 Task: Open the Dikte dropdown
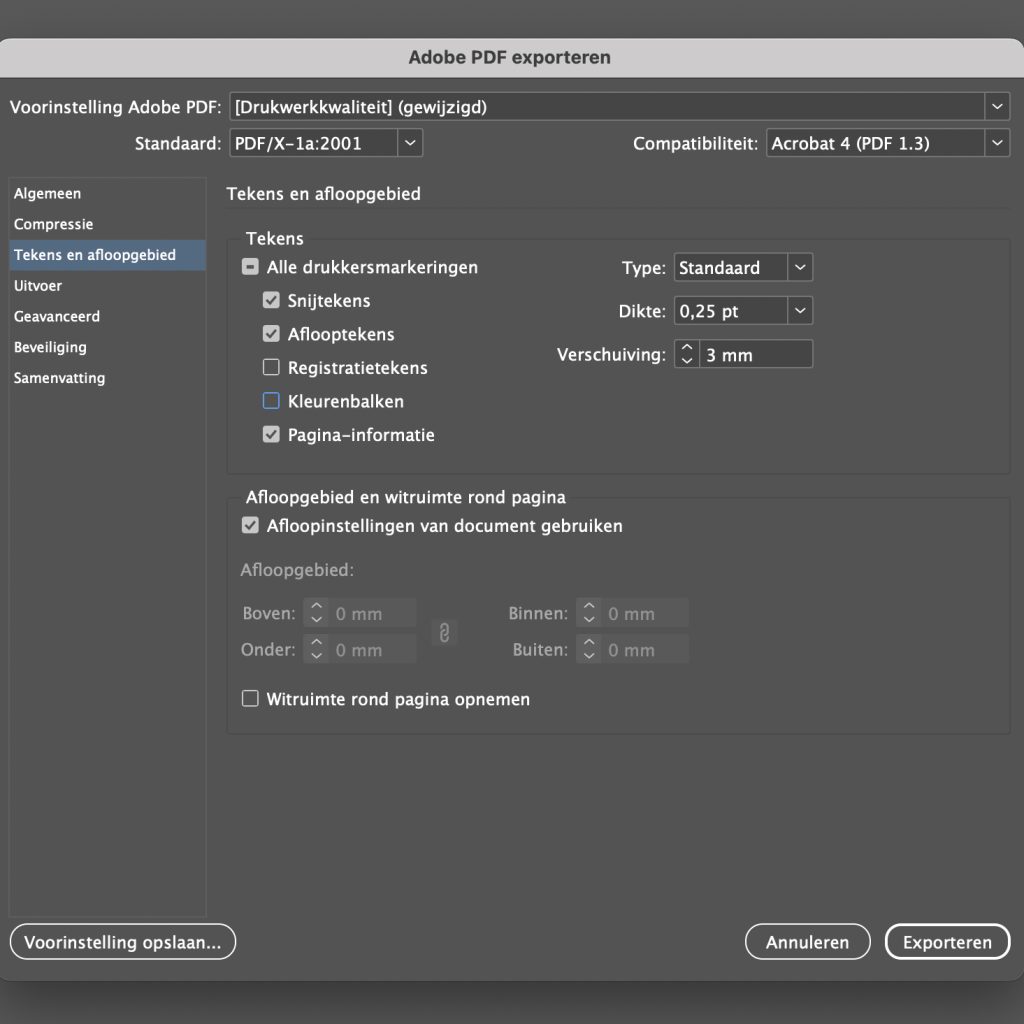tap(798, 310)
